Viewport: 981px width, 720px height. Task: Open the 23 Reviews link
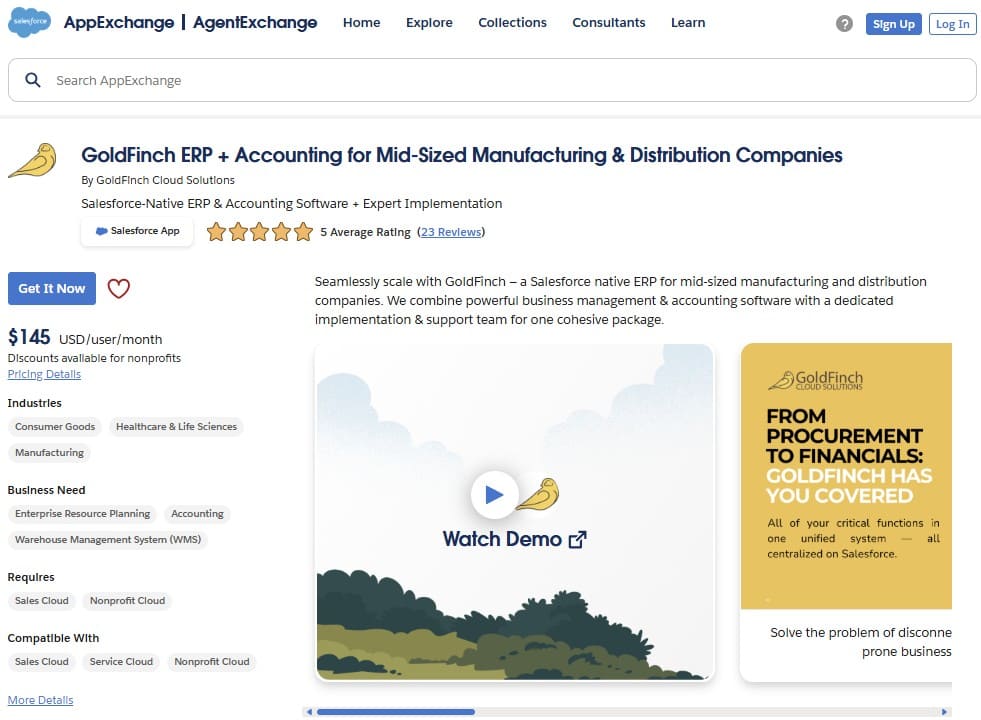[451, 232]
